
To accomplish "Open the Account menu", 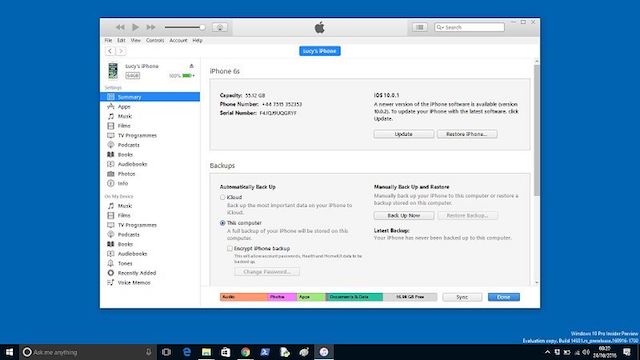I will 178,40.
